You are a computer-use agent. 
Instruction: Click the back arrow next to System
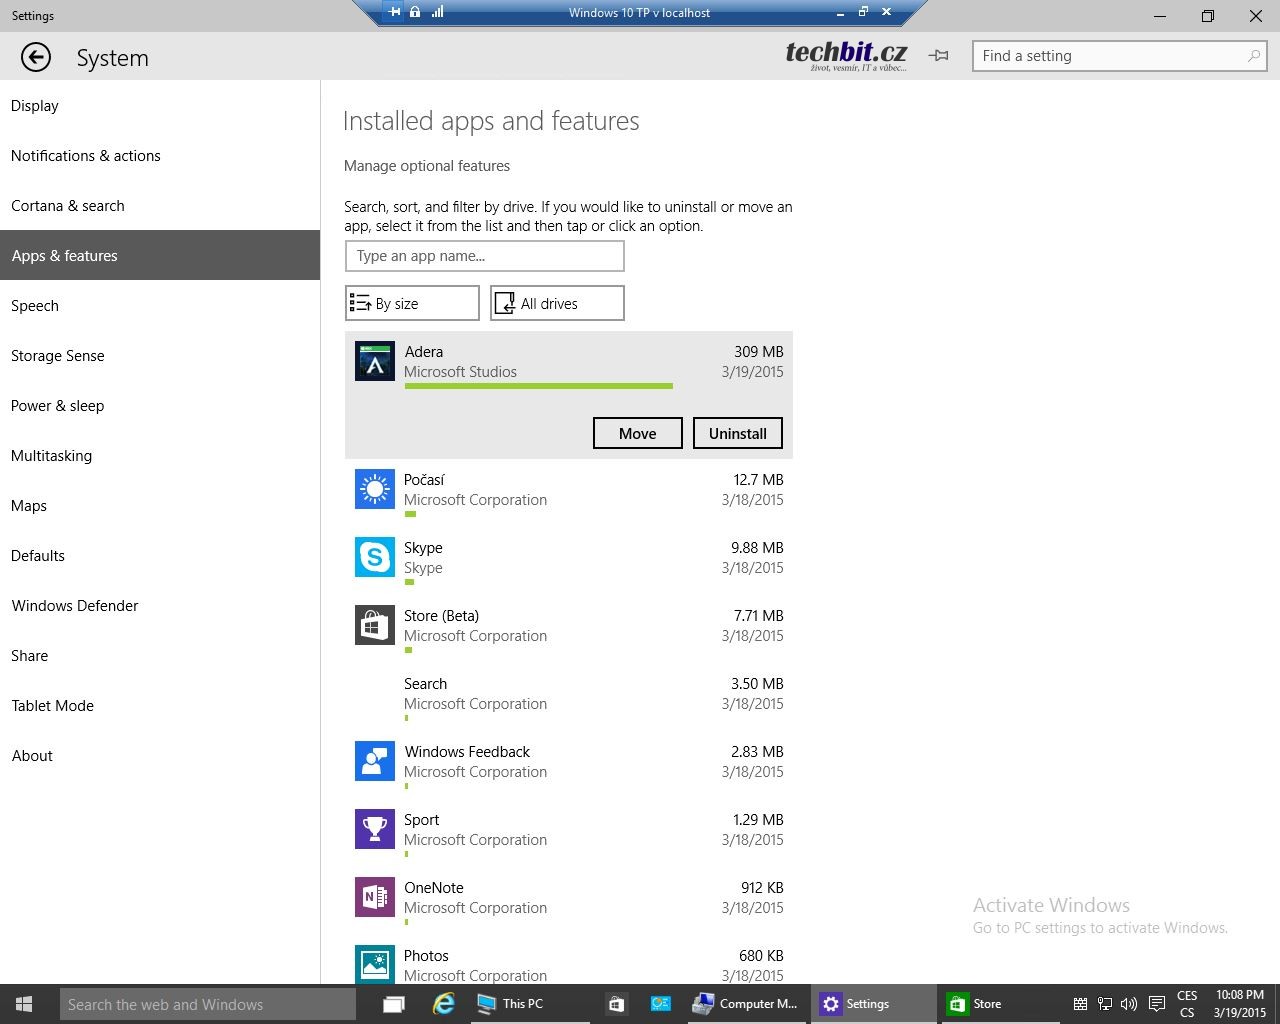point(36,57)
